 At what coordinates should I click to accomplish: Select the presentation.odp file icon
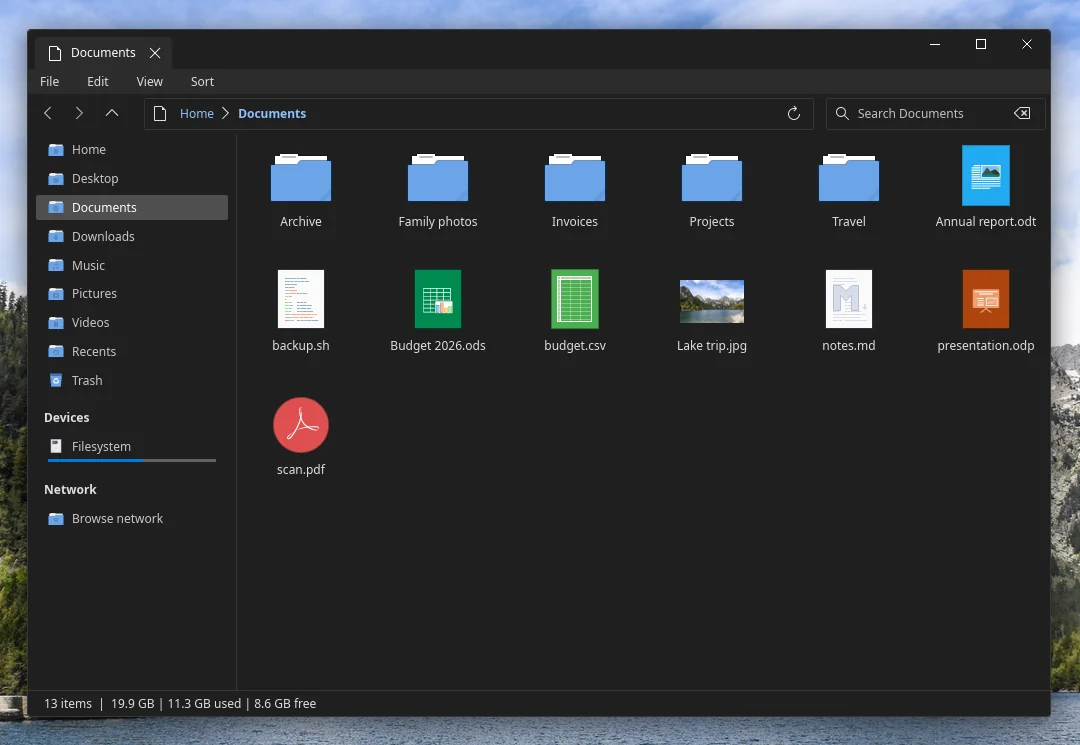coord(986,299)
